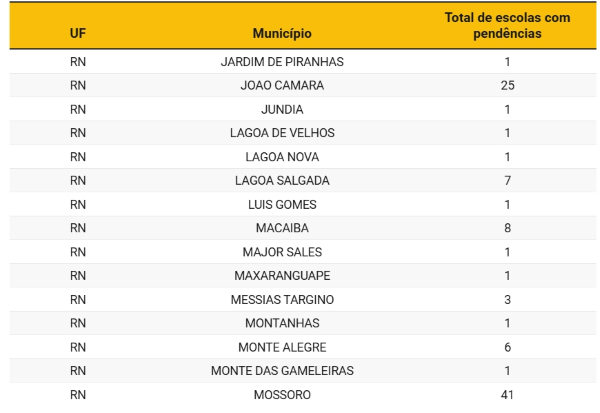Select the MAXARANGUAPE cell

point(282,276)
